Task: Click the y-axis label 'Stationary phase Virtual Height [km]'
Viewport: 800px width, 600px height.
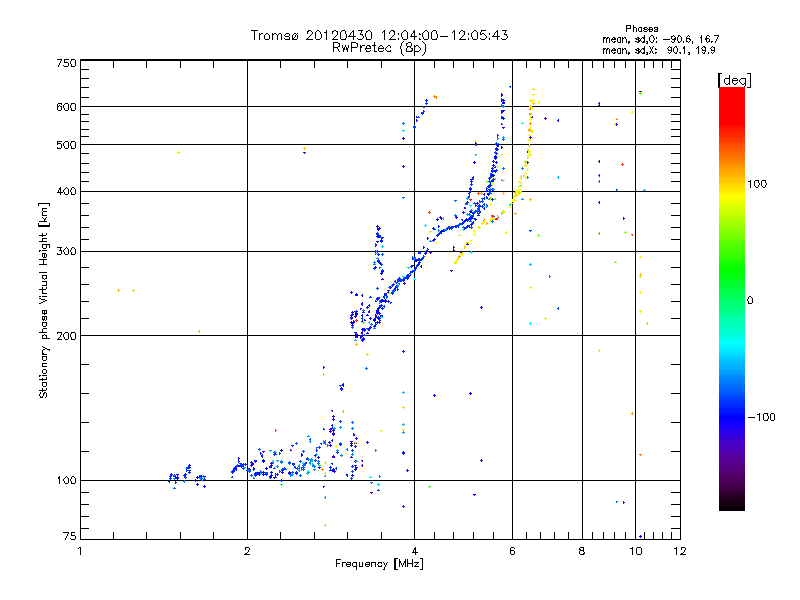Action: [43, 300]
